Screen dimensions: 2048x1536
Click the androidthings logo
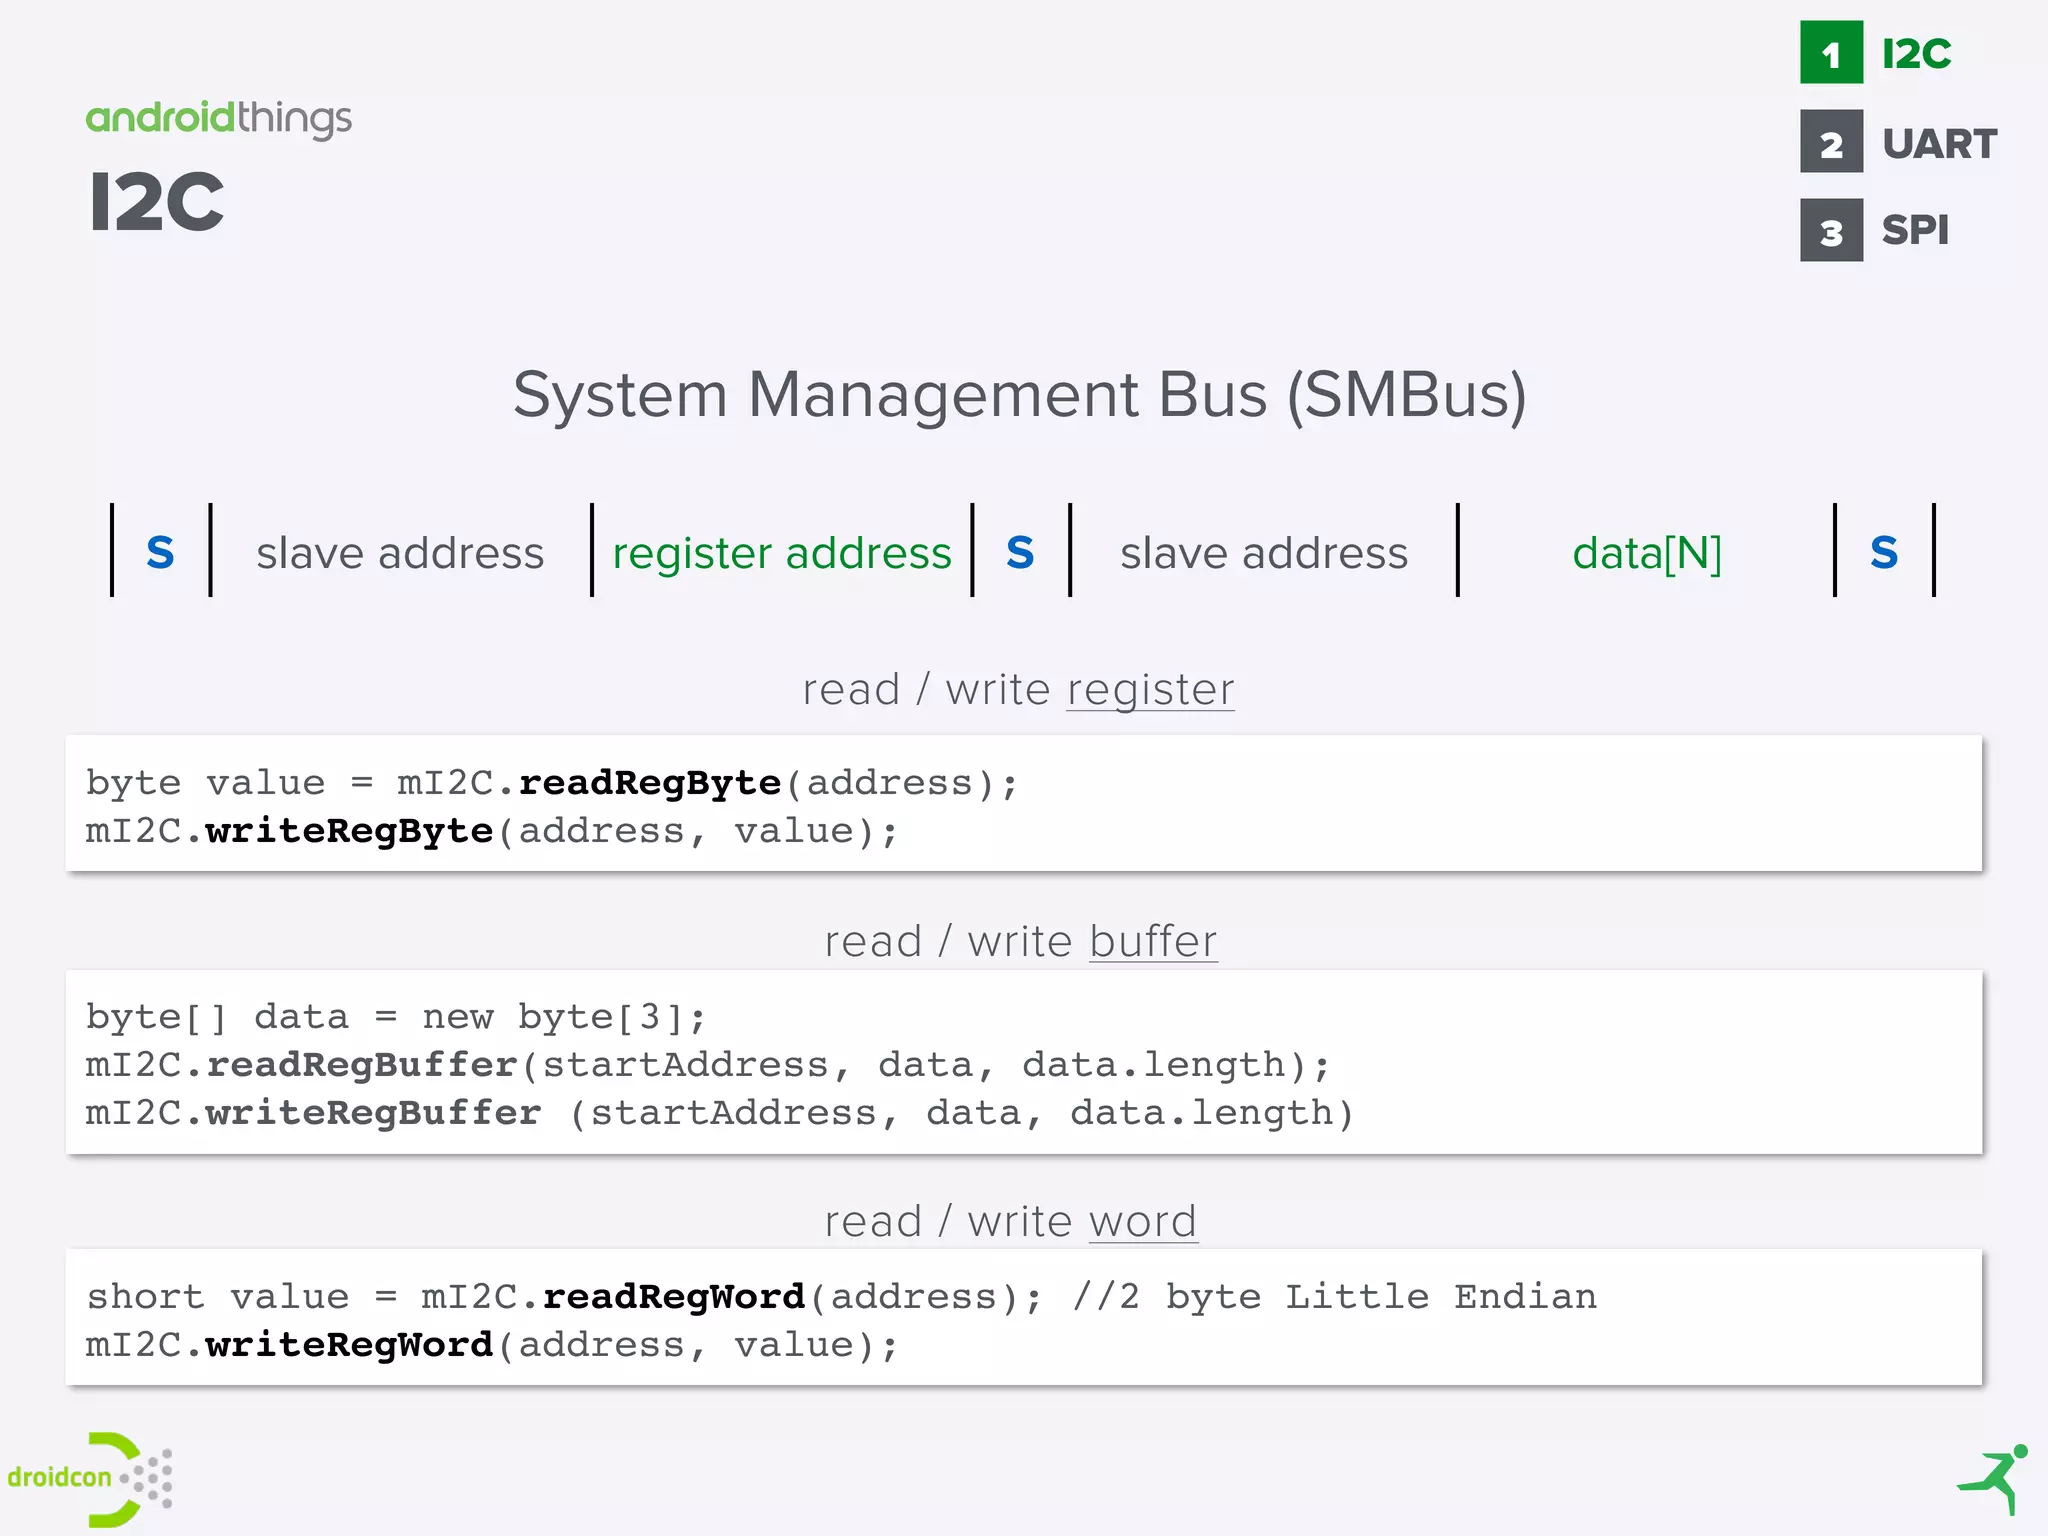pyautogui.click(x=218, y=118)
